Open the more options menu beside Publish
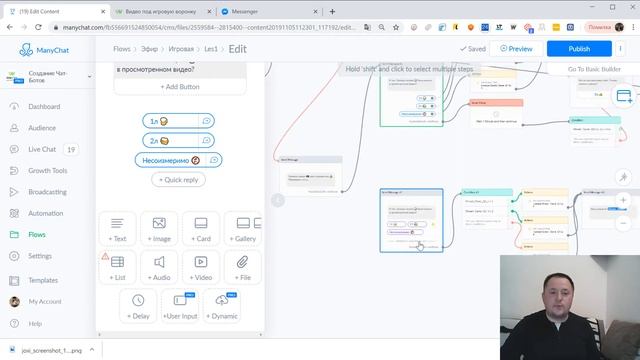This screenshot has height=360, width=640. (620, 49)
